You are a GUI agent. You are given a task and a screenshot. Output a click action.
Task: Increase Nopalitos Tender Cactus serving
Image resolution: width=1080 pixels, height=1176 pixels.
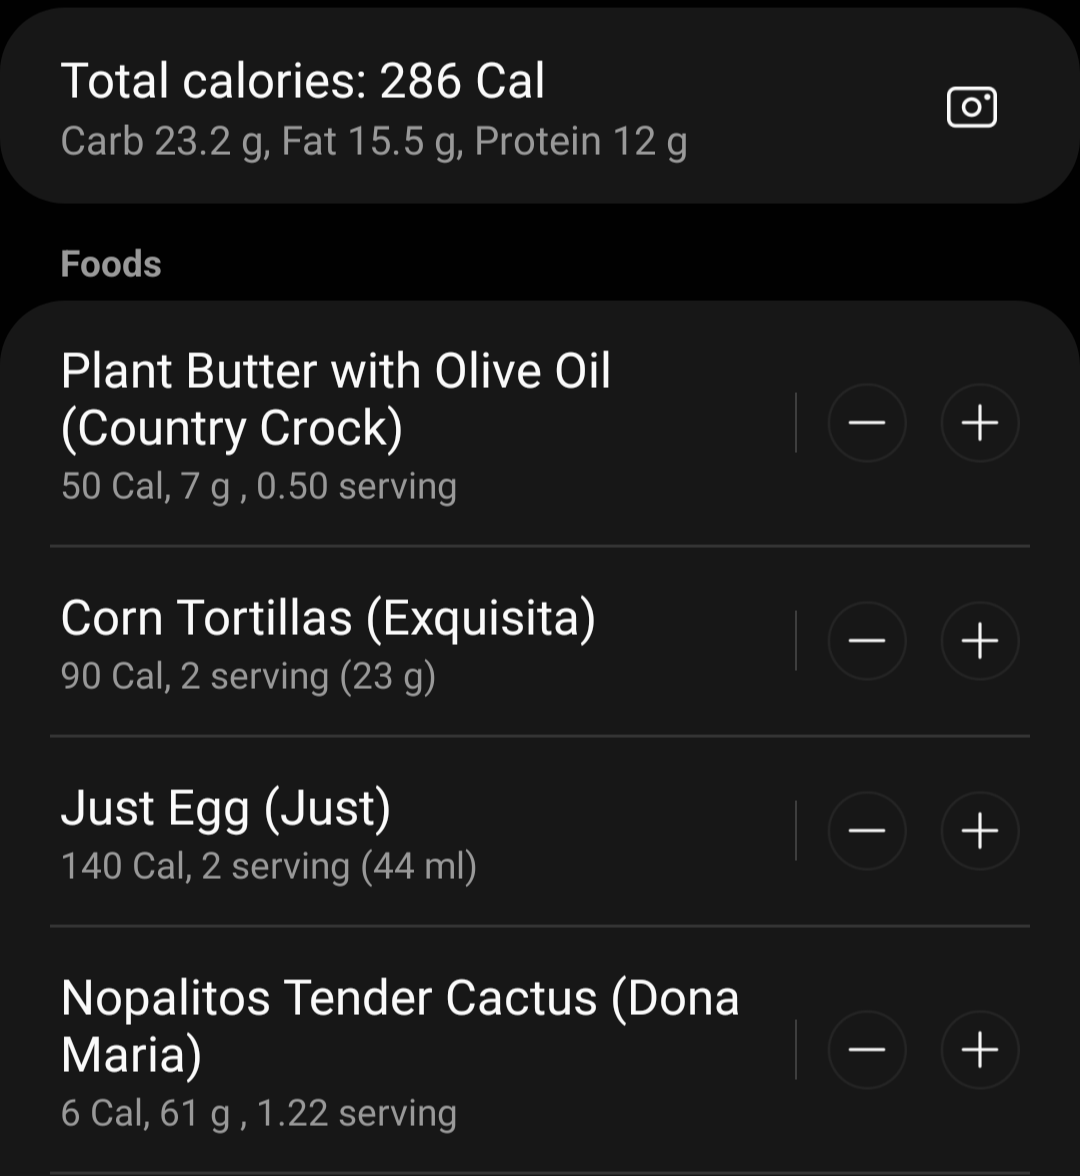click(980, 1050)
